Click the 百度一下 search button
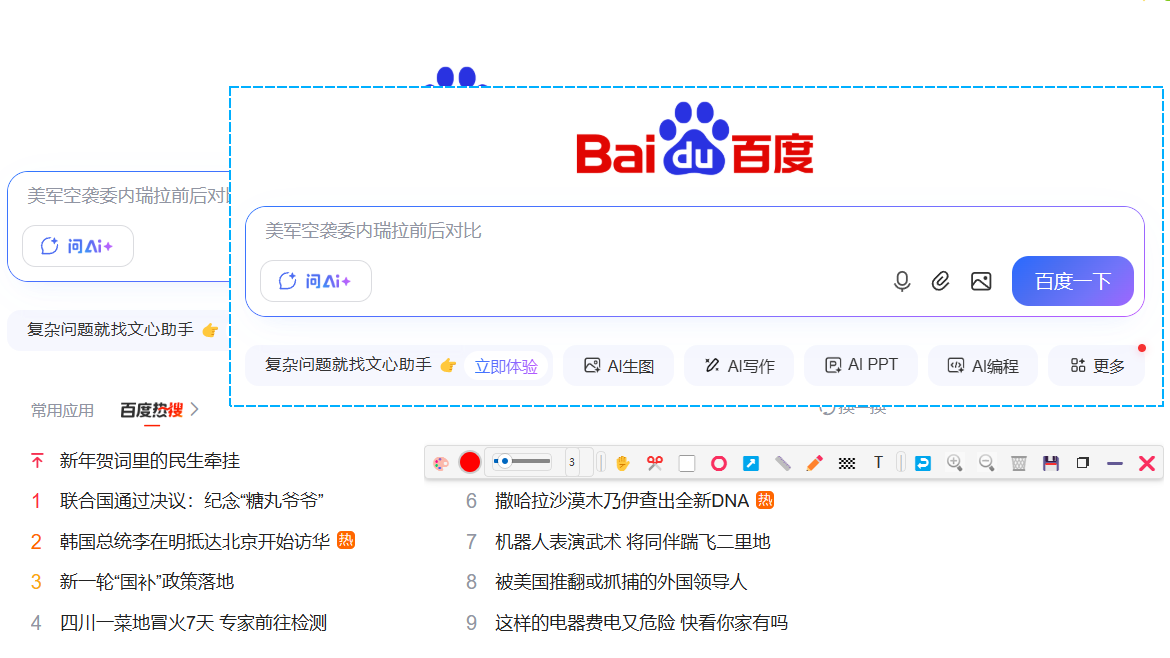 (1072, 281)
